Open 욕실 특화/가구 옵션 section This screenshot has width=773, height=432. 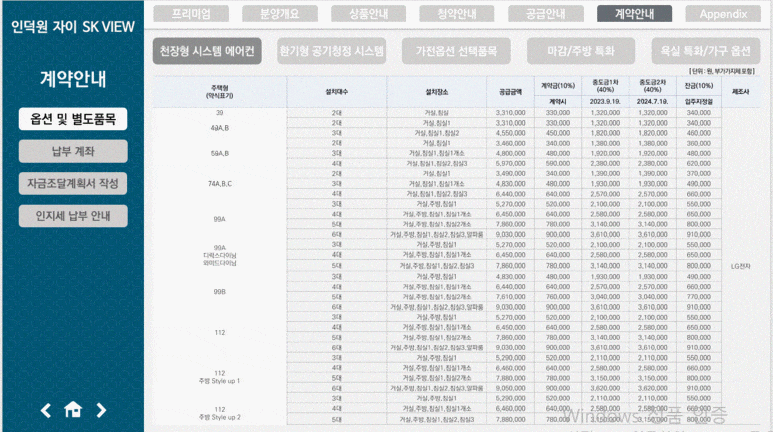click(x=705, y=51)
